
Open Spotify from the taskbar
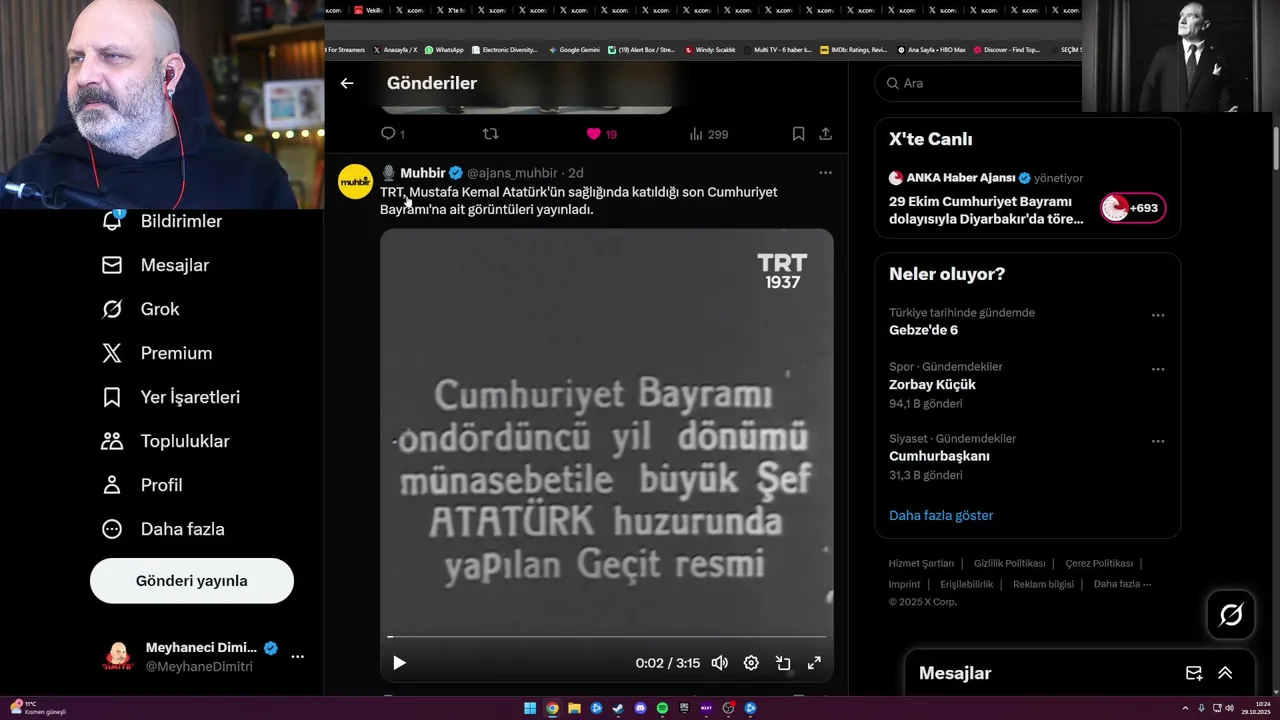(x=662, y=709)
